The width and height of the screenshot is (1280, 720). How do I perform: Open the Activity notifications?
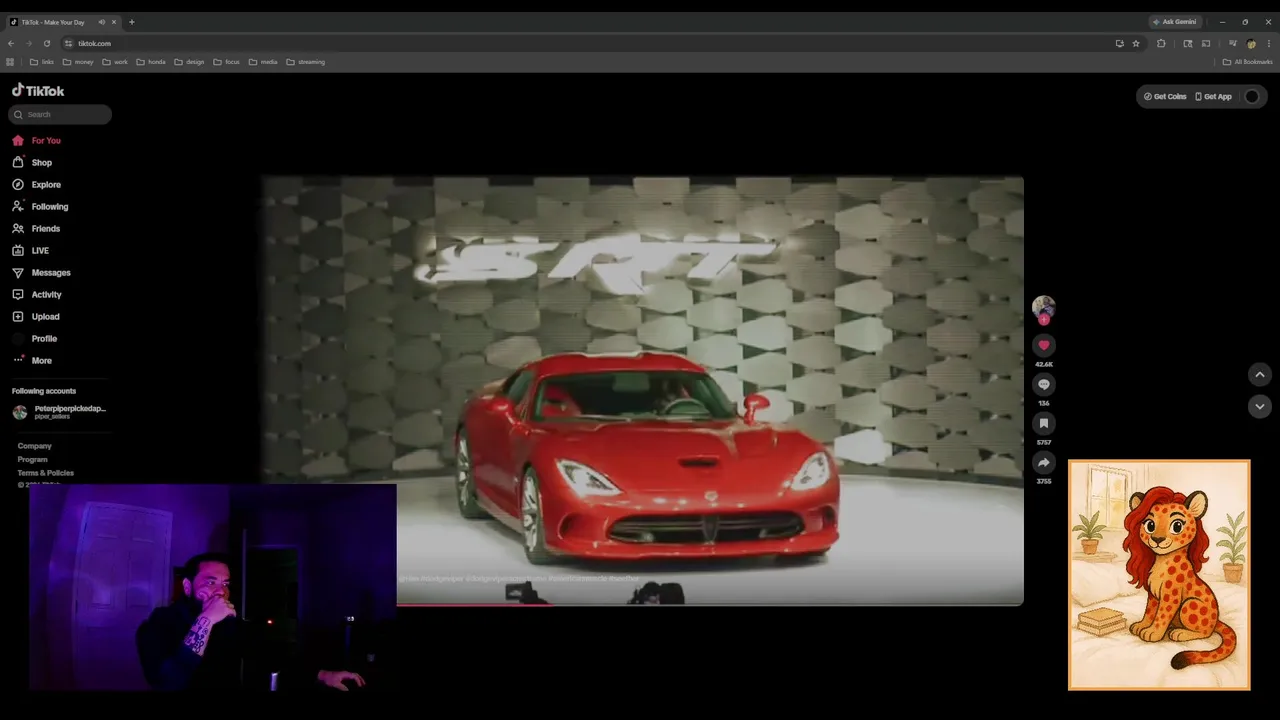pos(37,295)
